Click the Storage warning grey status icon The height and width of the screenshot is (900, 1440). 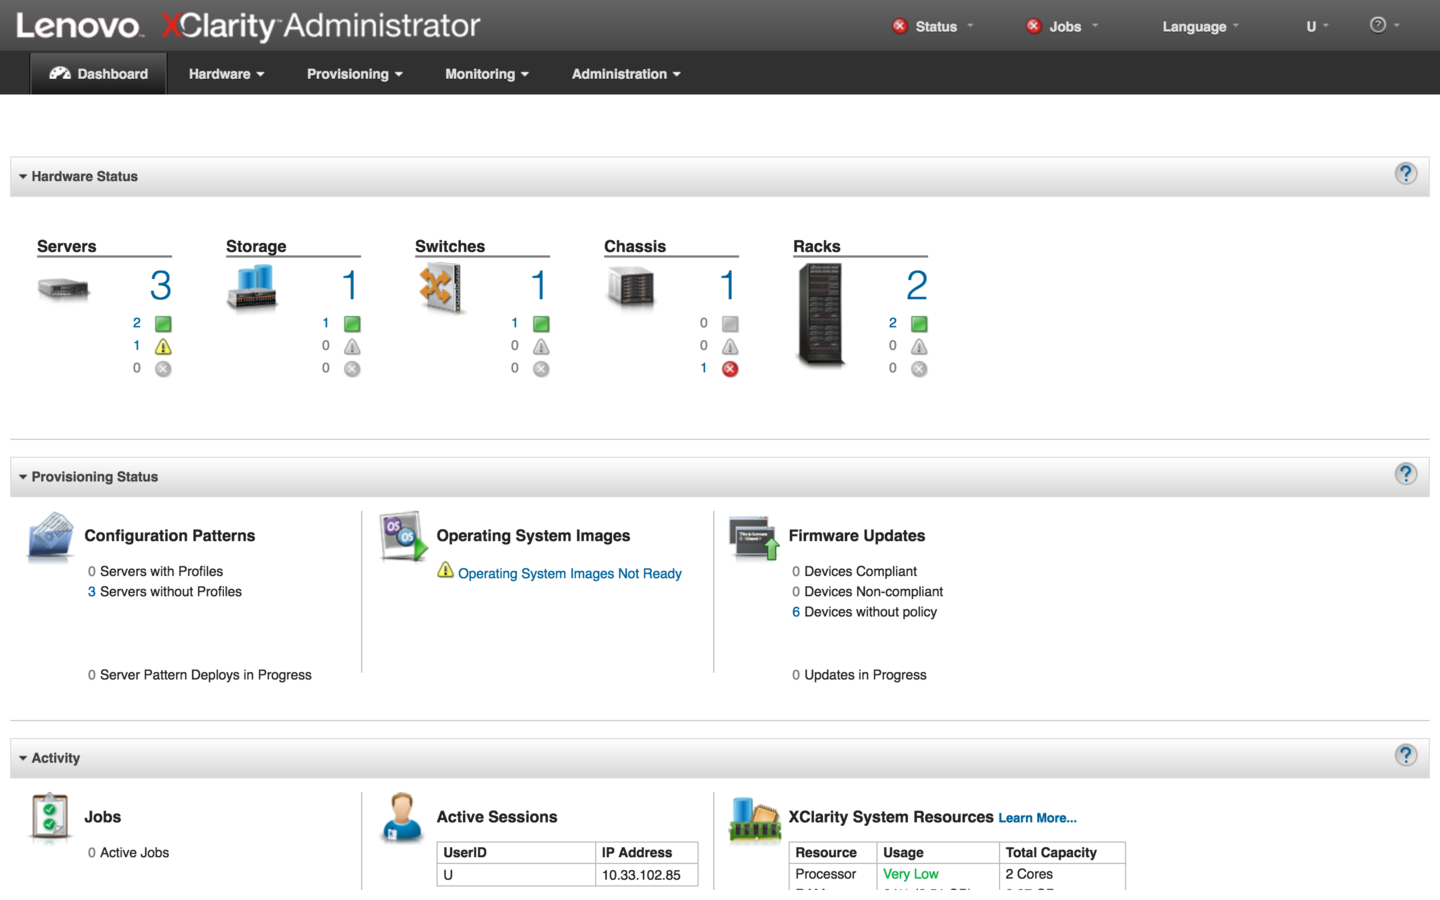click(352, 346)
